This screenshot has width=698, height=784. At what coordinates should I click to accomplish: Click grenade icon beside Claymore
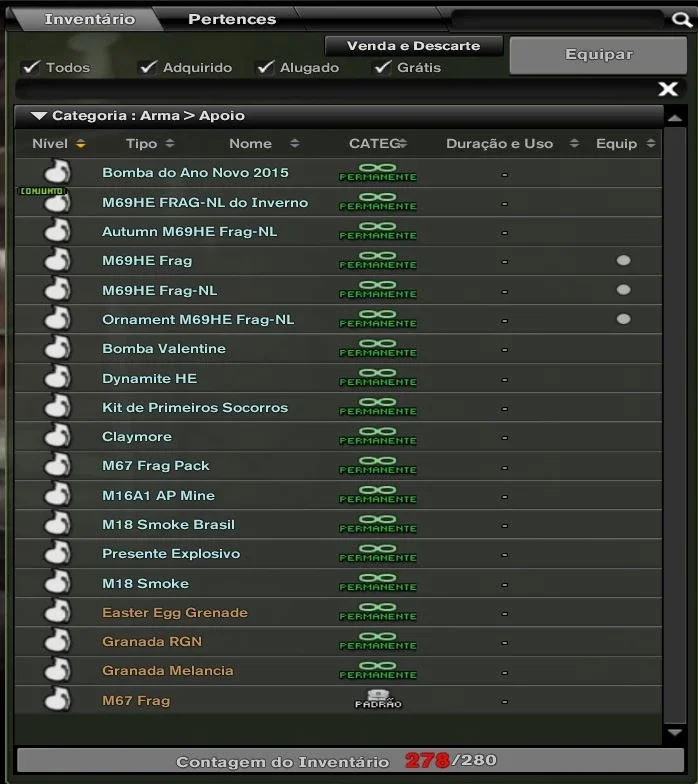58,436
